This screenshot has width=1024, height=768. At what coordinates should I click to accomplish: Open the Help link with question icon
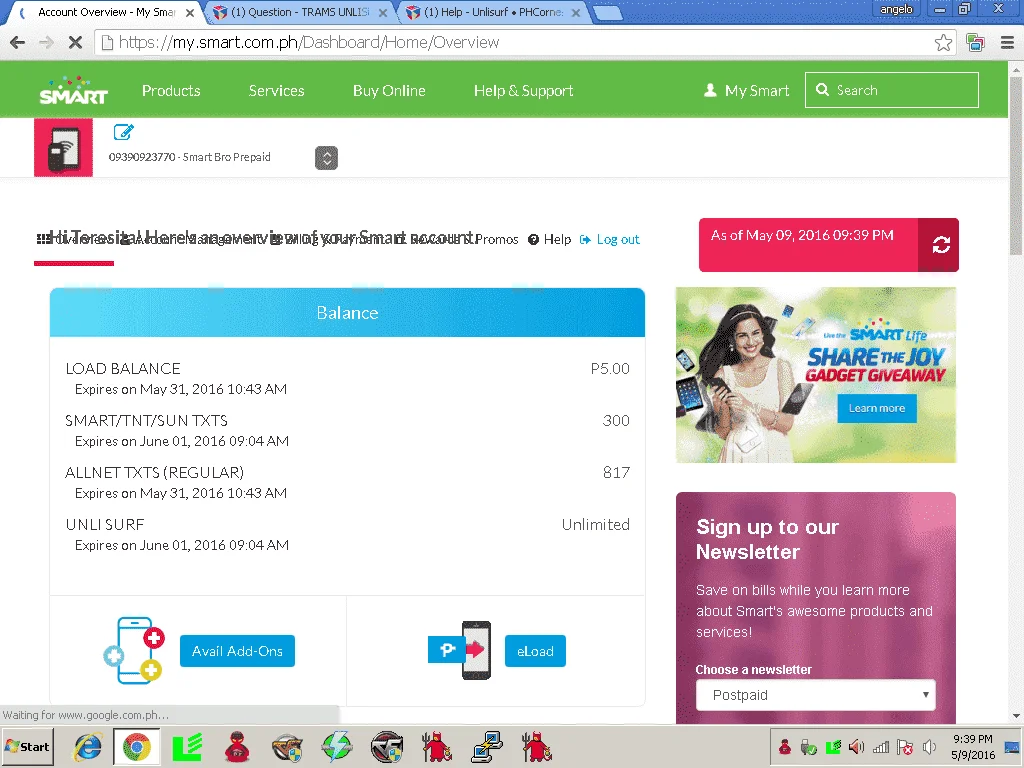click(549, 240)
